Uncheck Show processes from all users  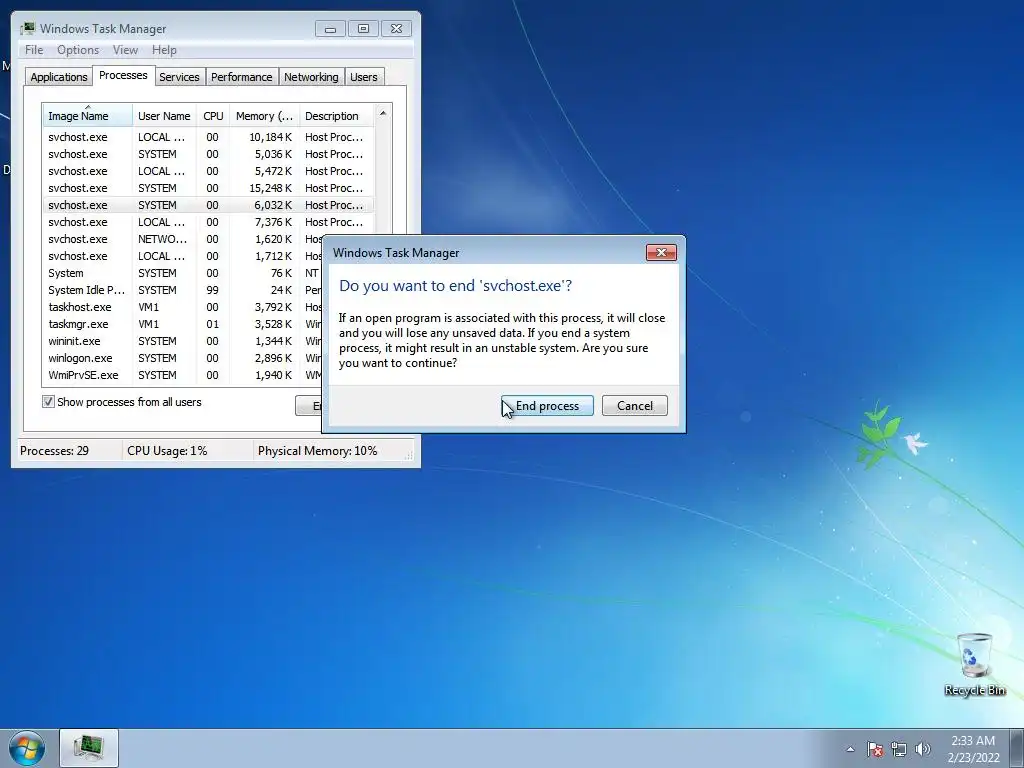(48, 402)
